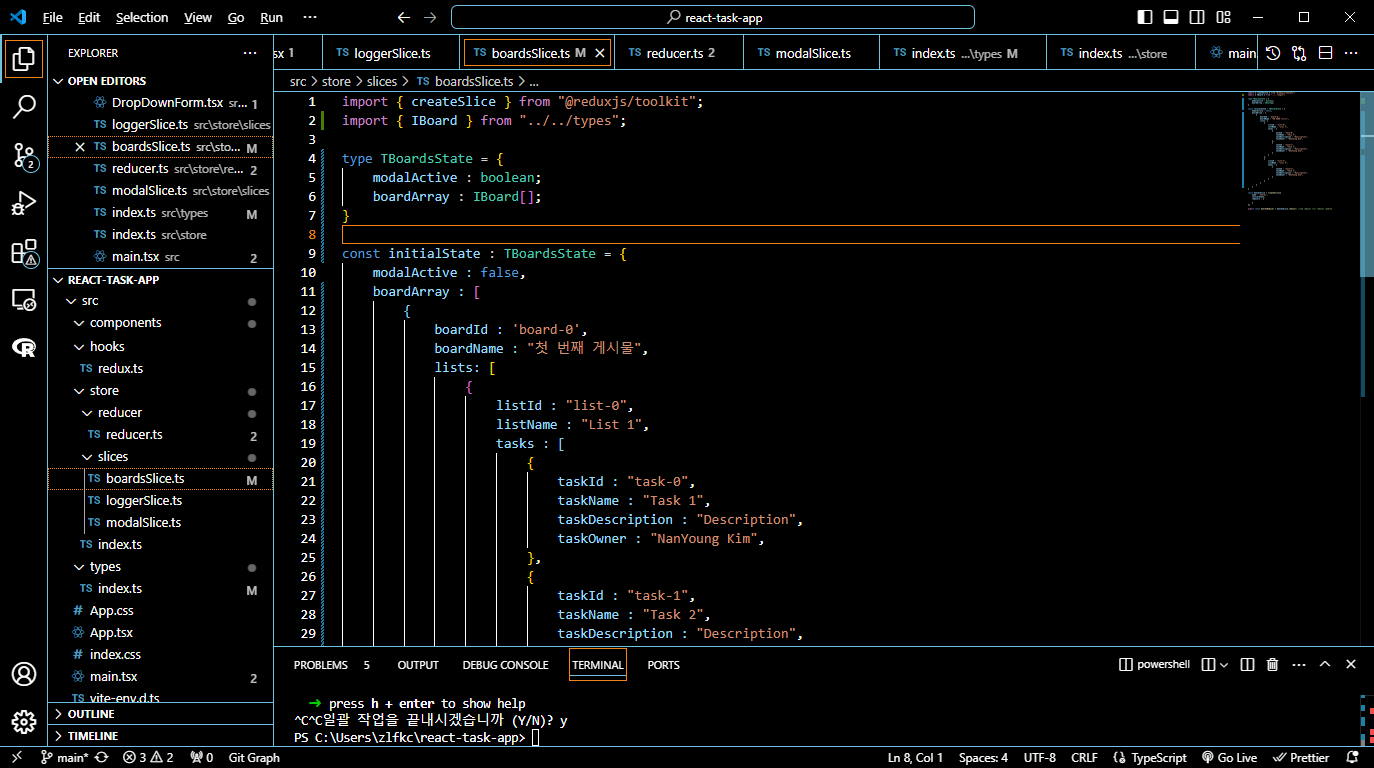Start Go Live server
1374x768 pixels.
pyautogui.click(x=1229, y=758)
